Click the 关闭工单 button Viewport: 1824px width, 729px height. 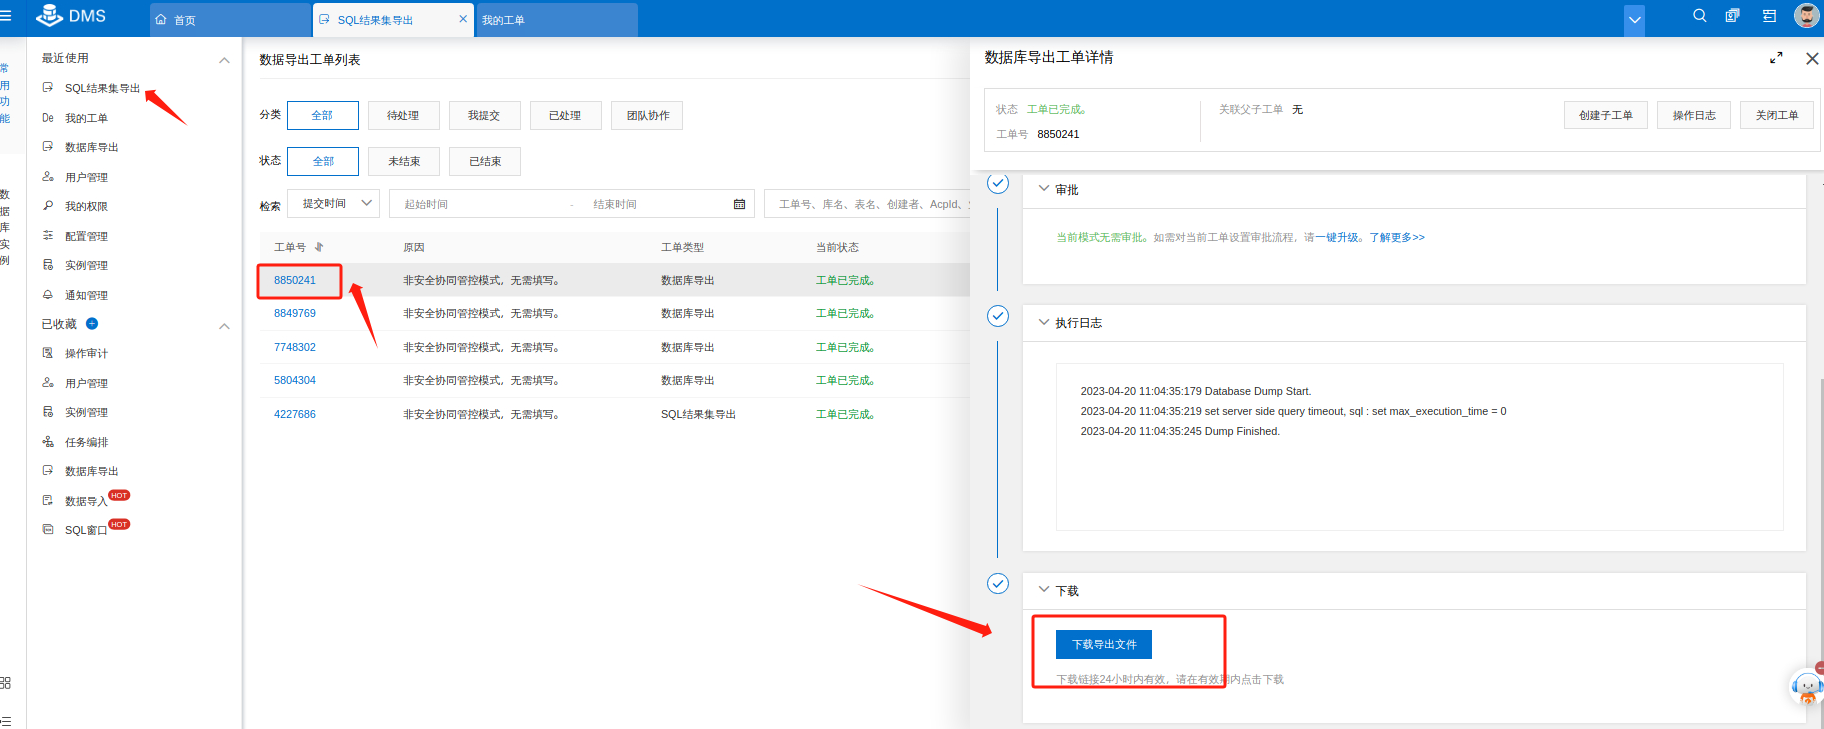tap(1777, 115)
